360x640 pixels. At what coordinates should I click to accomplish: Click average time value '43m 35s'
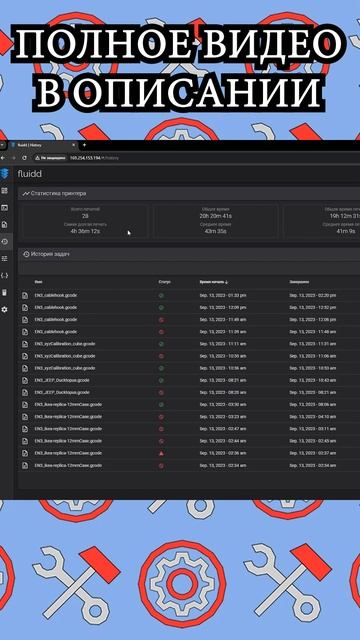coord(216,231)
